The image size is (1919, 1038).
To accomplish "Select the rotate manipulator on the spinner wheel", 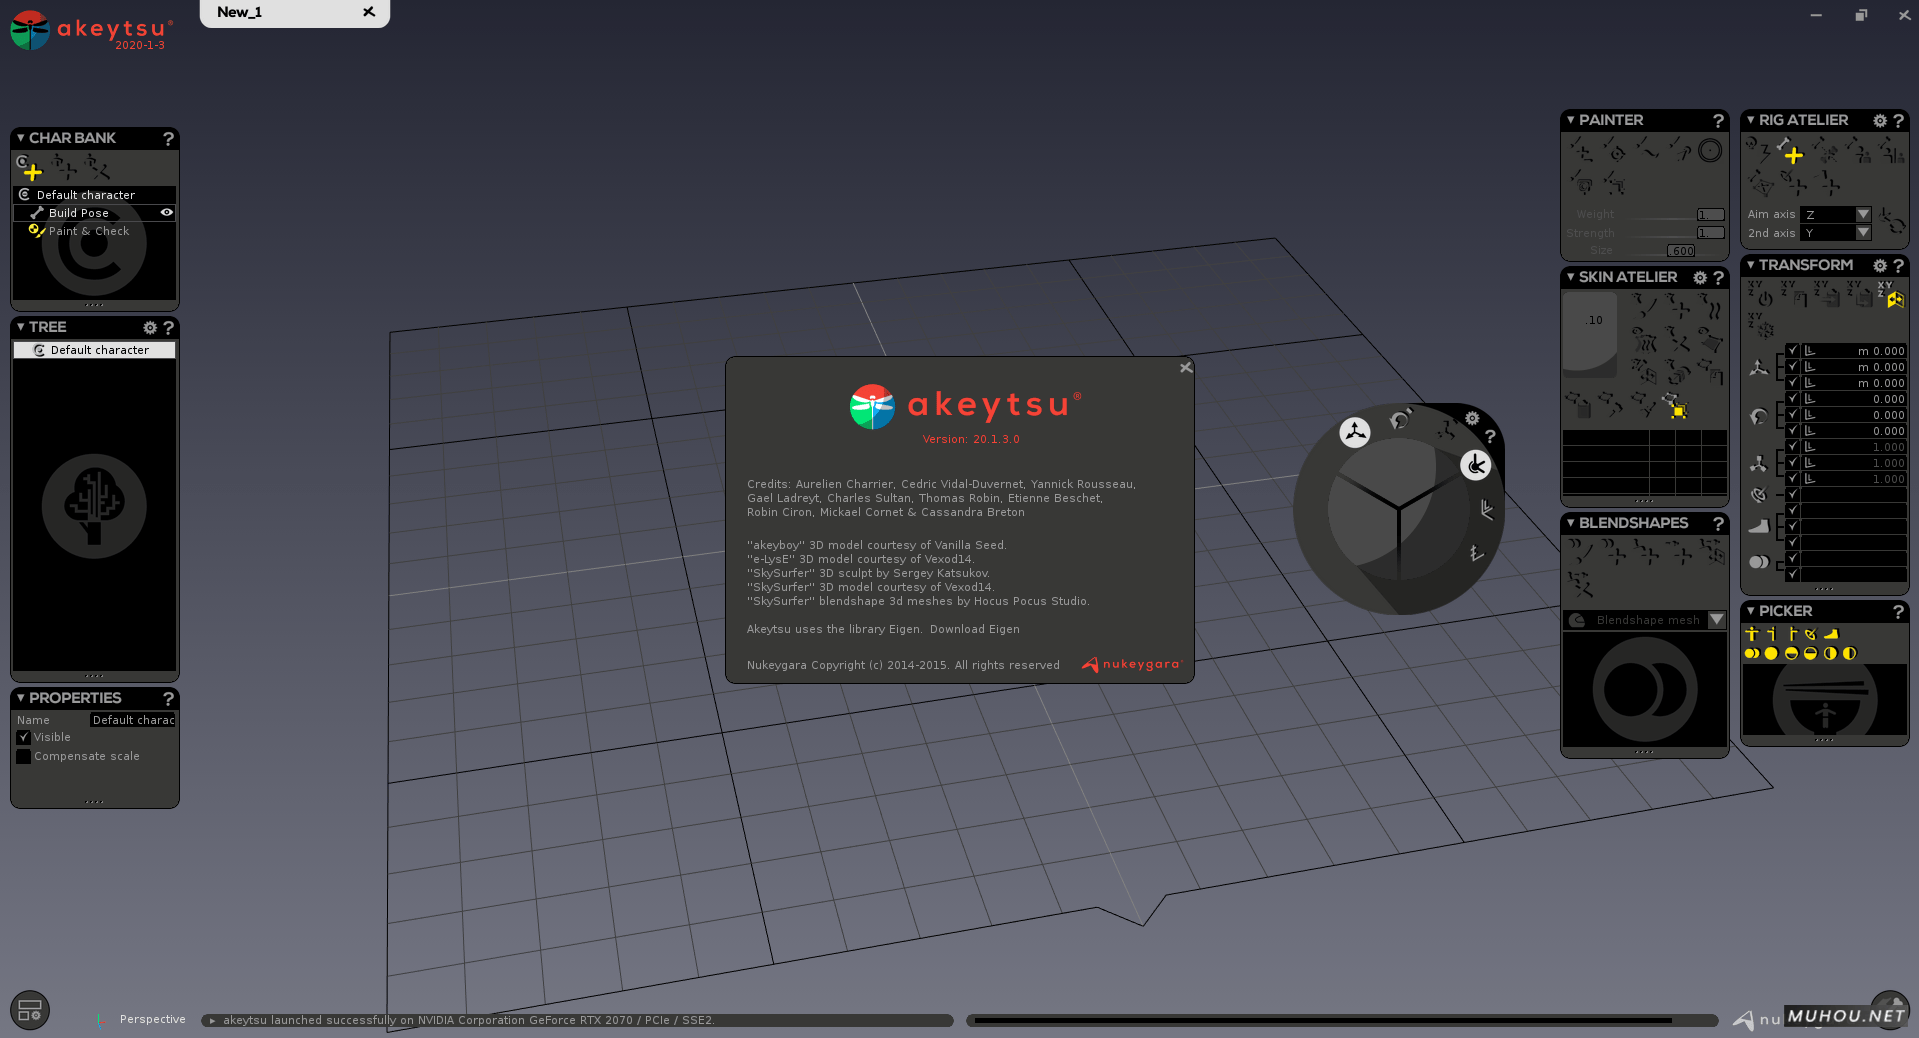I will tap(1401, 419).
